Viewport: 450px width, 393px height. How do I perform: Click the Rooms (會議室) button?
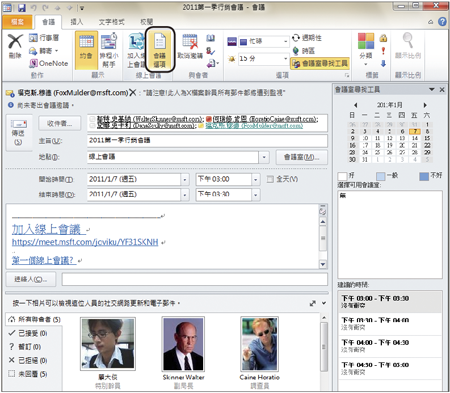click(301, 157)
